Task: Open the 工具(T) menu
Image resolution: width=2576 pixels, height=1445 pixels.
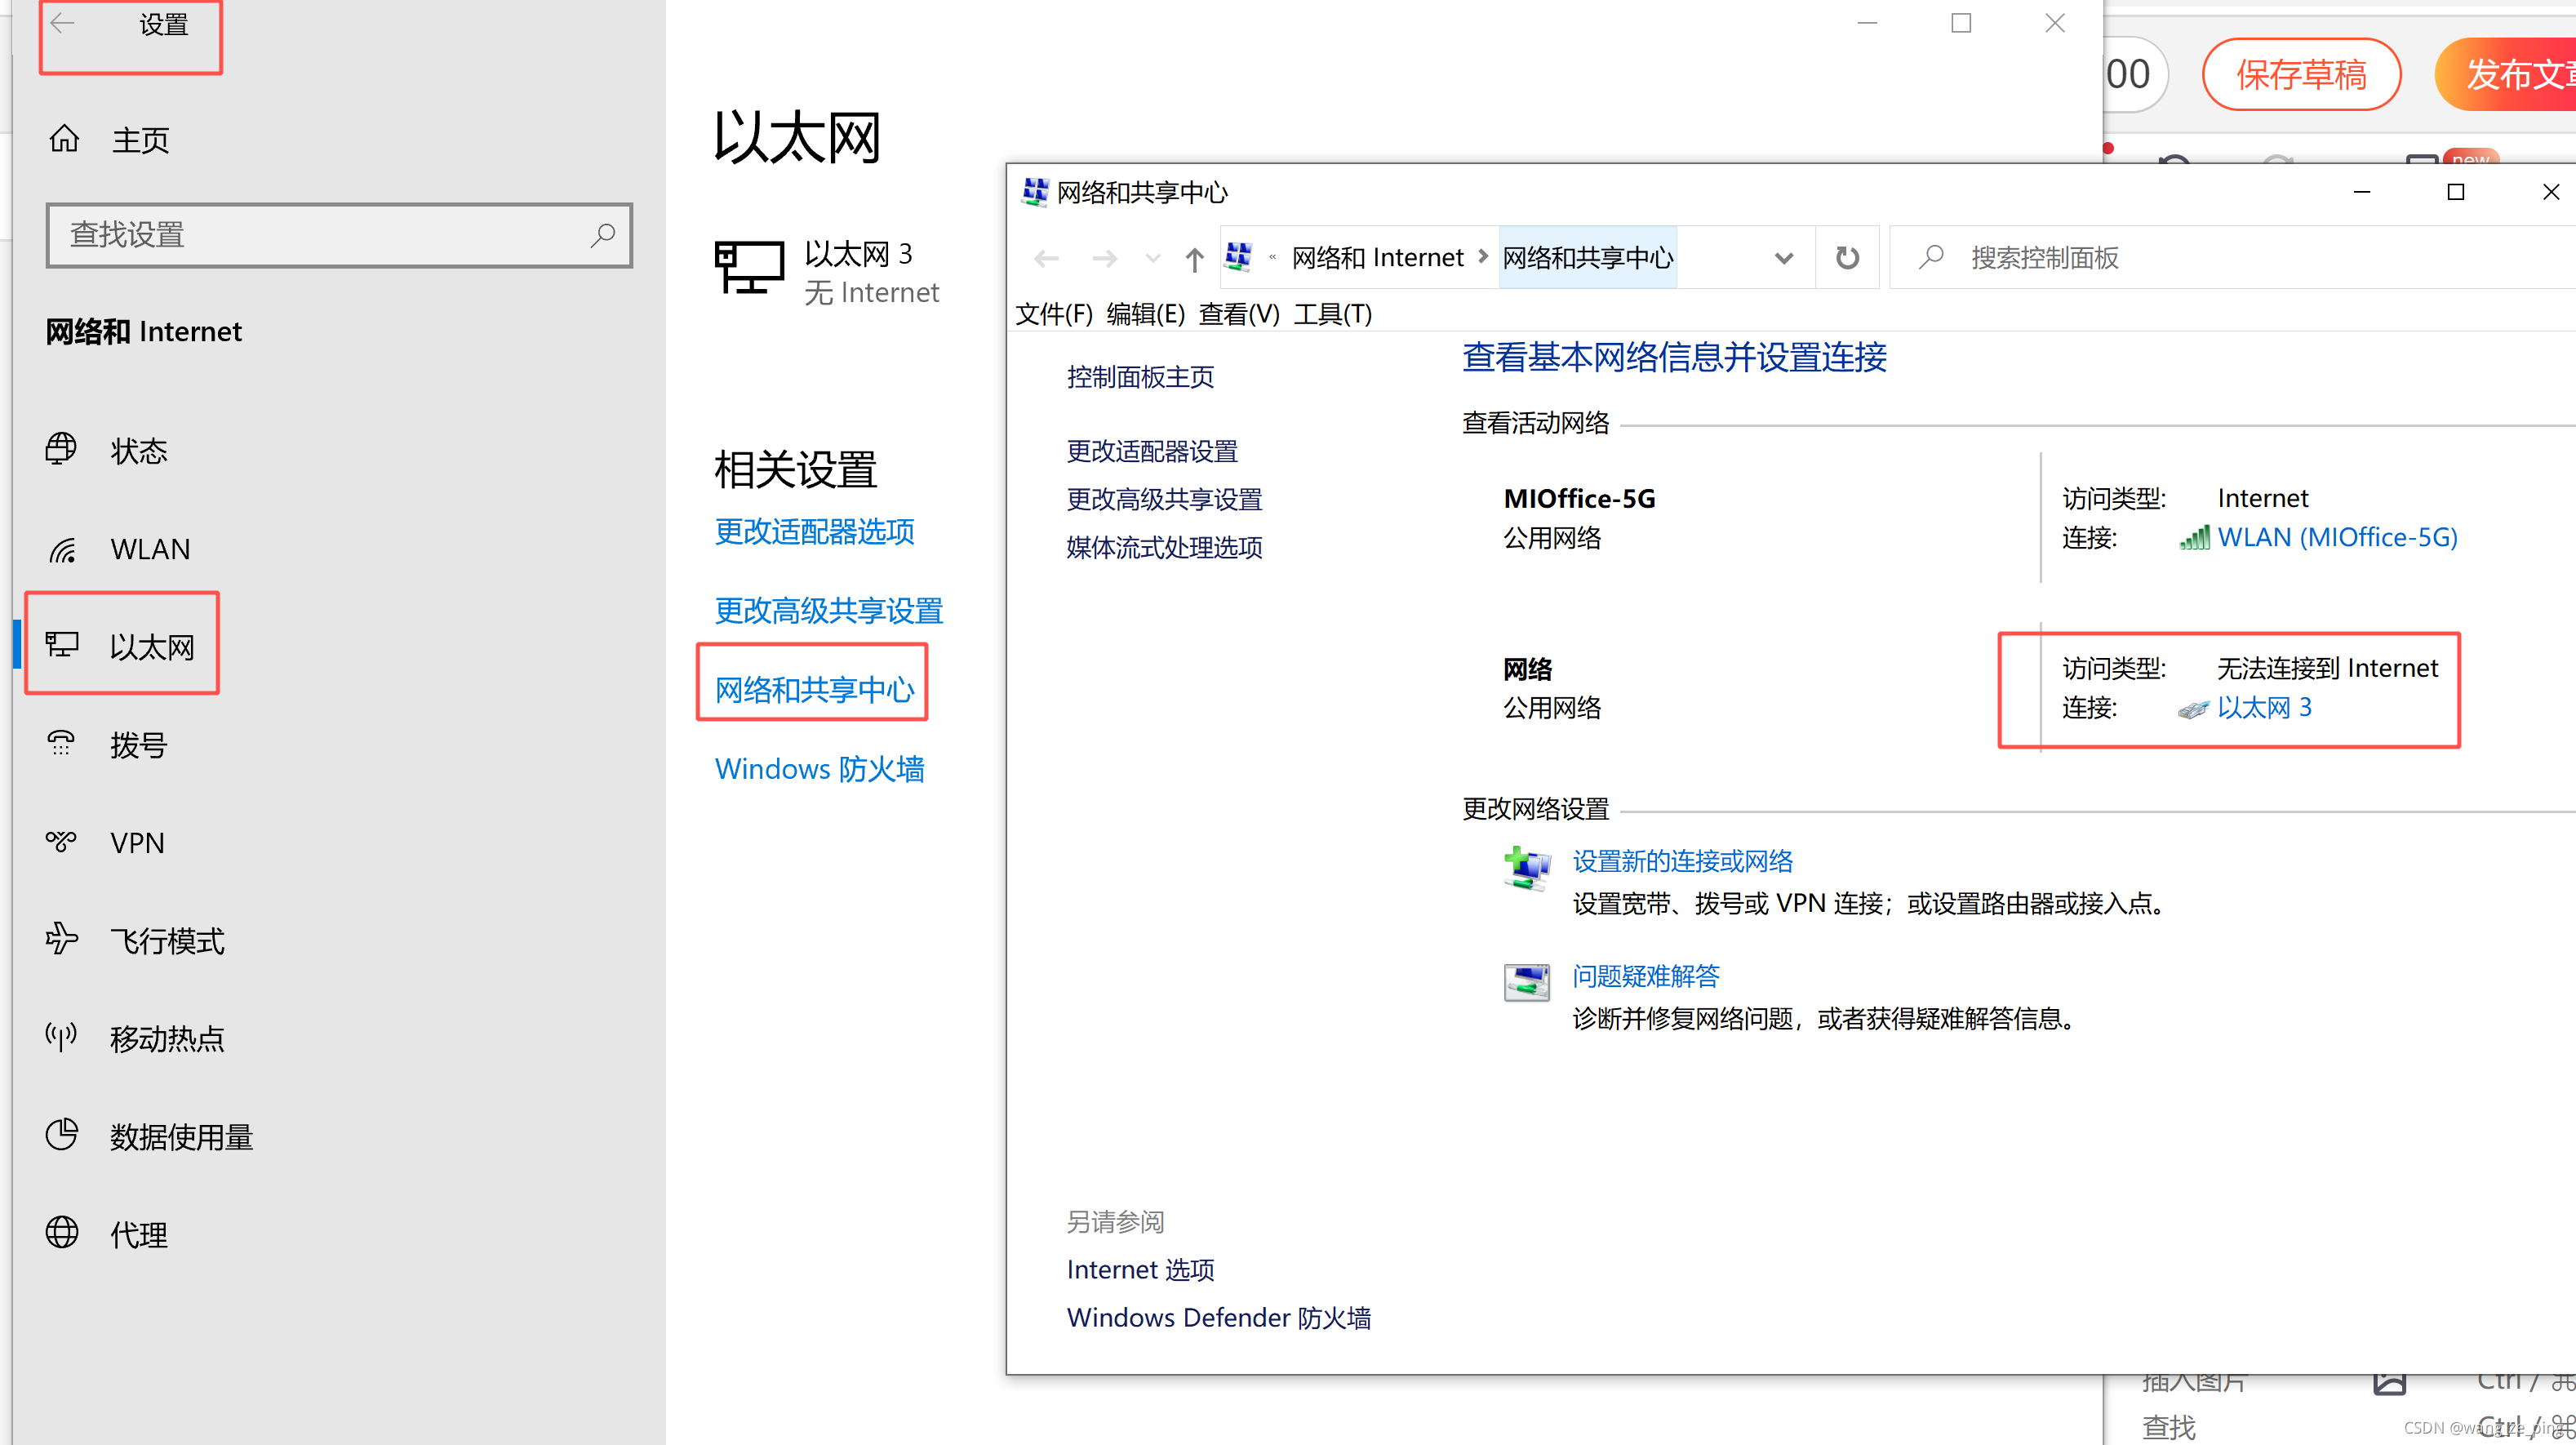Action: pos(1331,314)
